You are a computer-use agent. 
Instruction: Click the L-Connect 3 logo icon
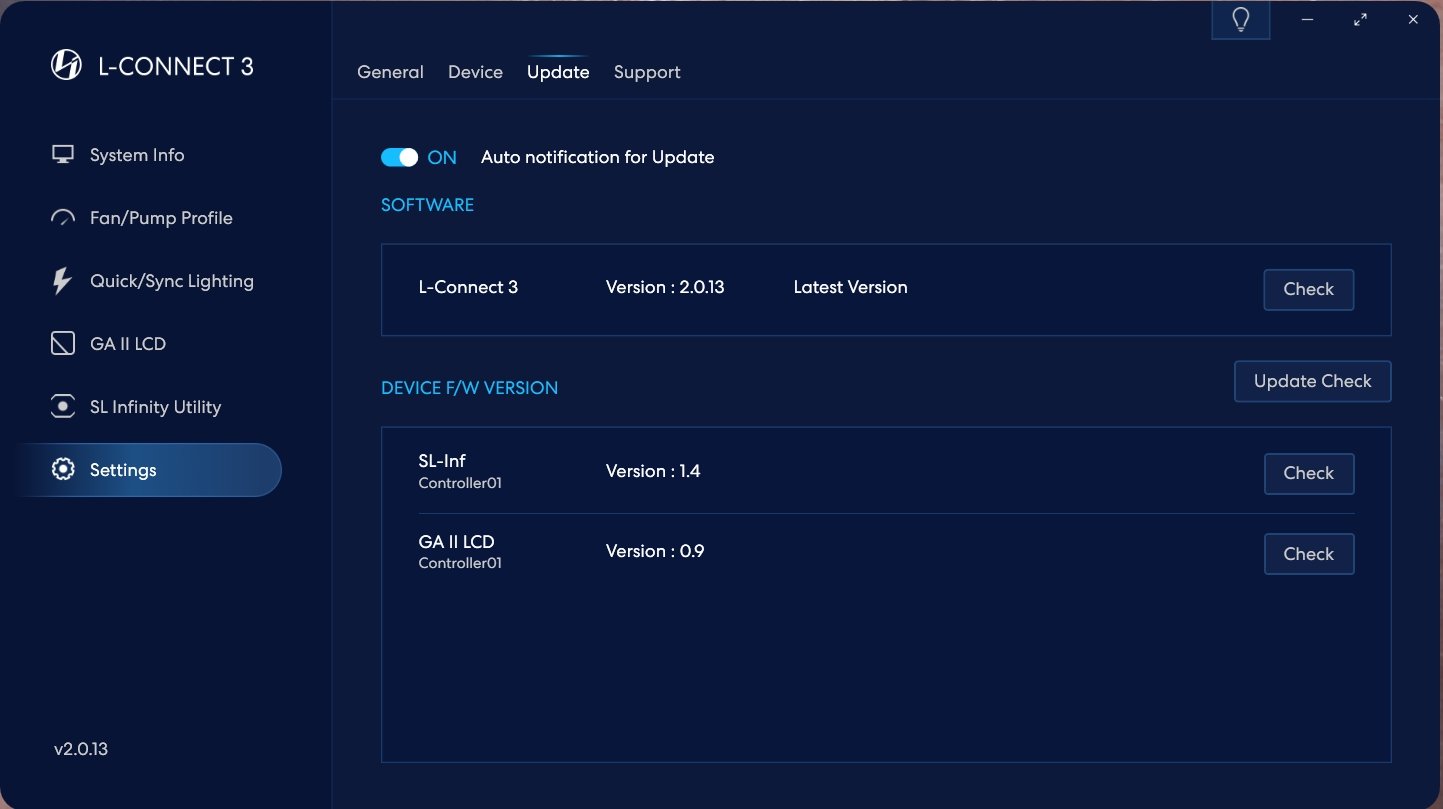(x=66, y=66)
